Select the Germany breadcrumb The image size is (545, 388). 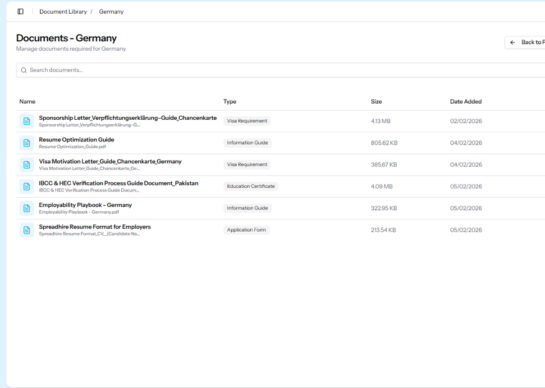111,12
